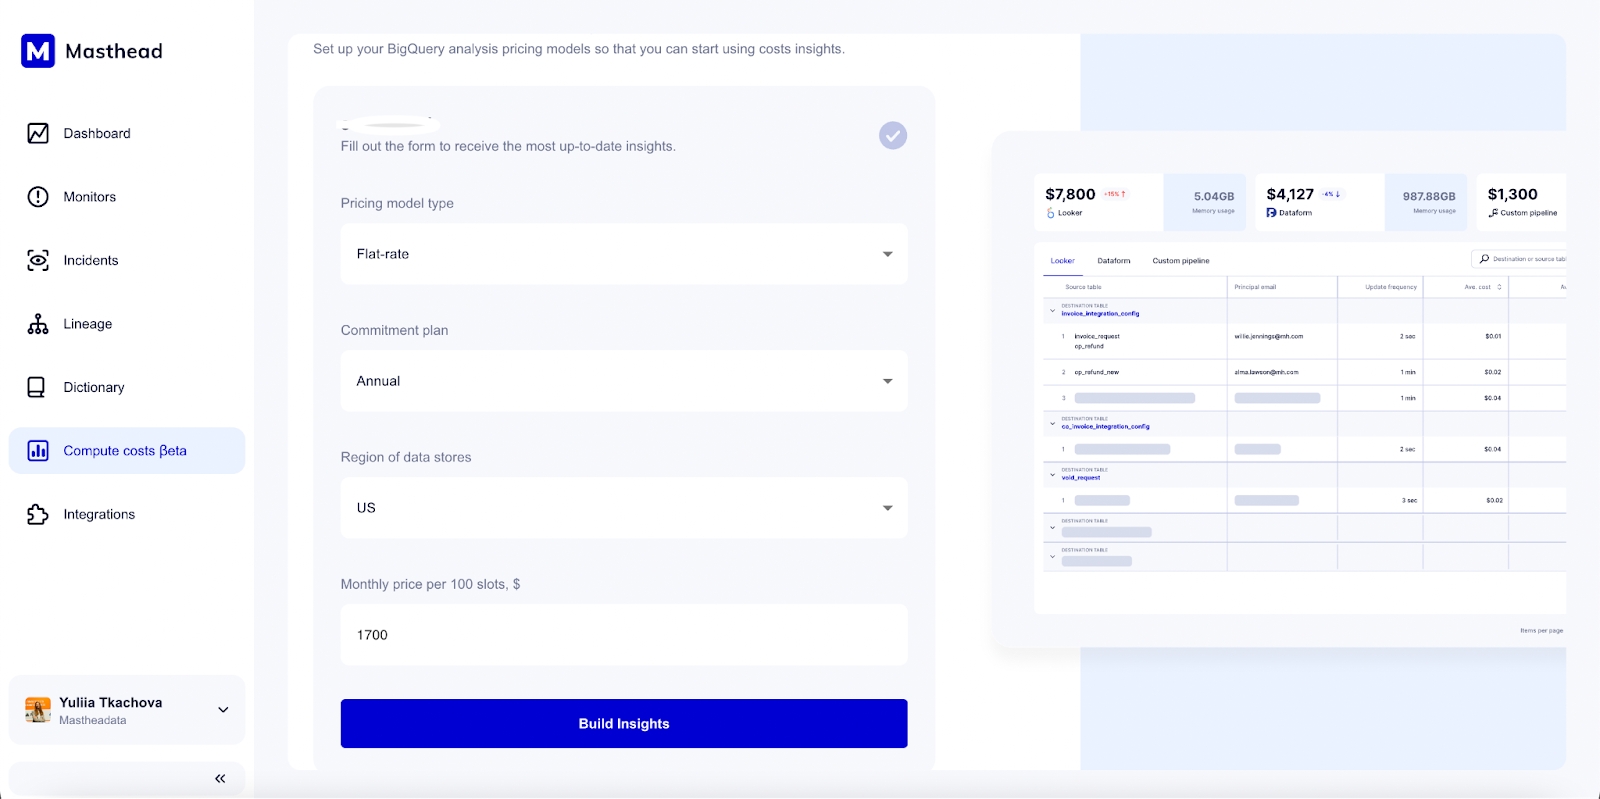
Task: Click the Masthead logo icon
Action: click(x=38, y=51)
